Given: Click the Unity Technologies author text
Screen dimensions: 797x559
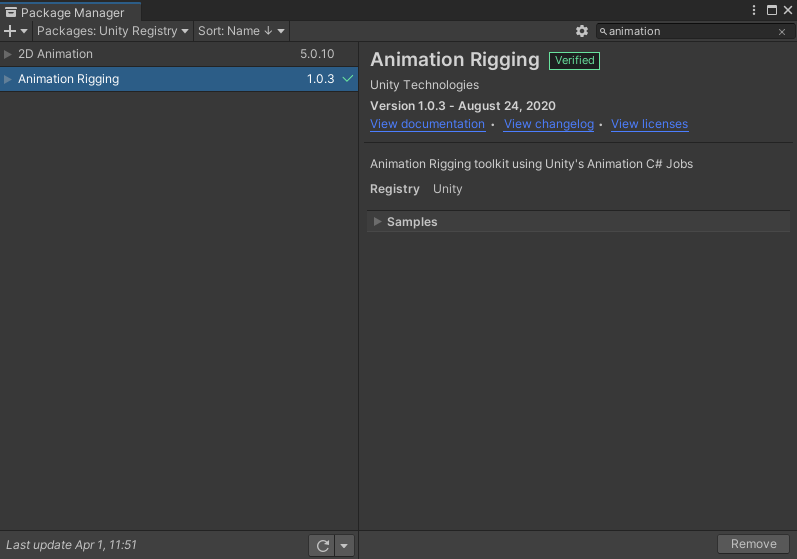Looking at the screenshot, I should (x=424, y=85).
